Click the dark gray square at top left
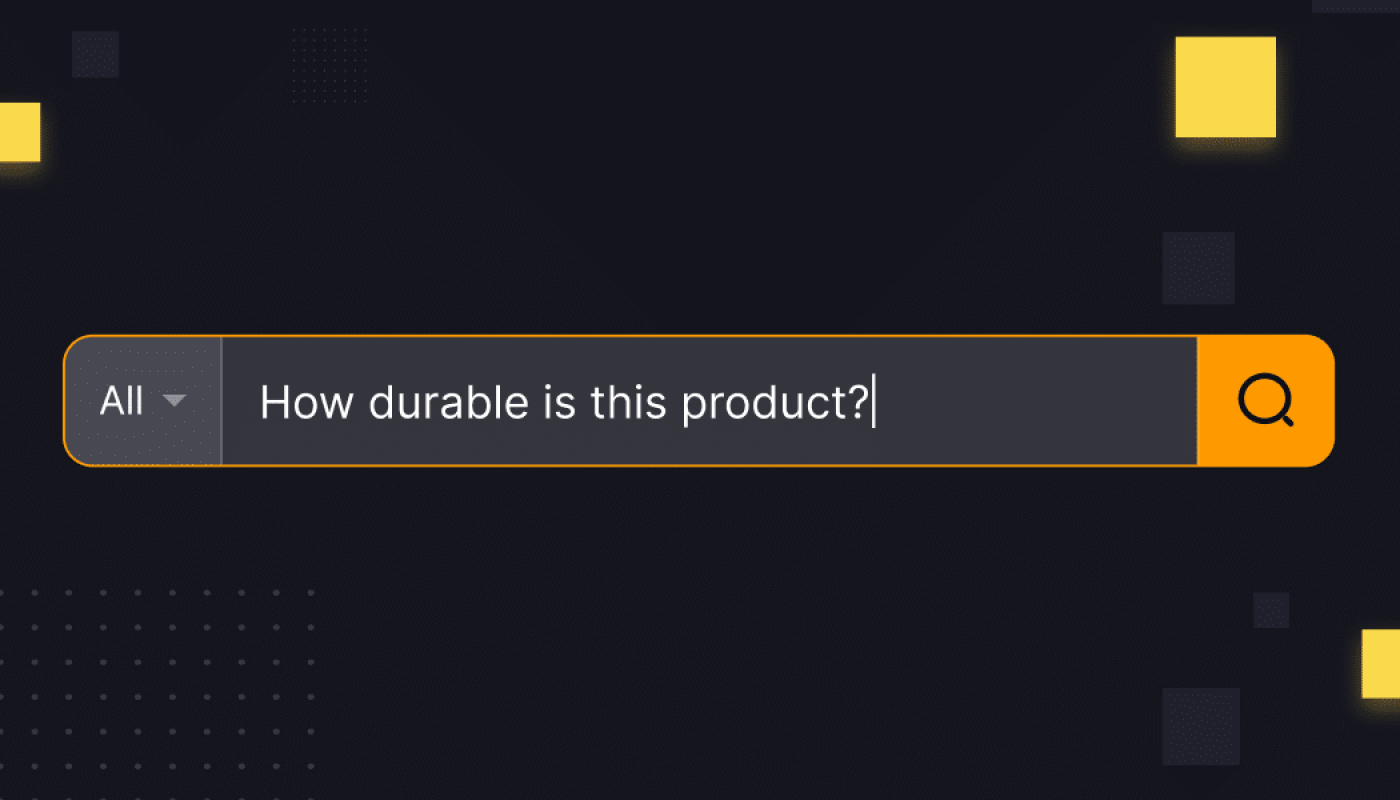The width and height of the screenshot is (1400, 800). pos(95,54)
